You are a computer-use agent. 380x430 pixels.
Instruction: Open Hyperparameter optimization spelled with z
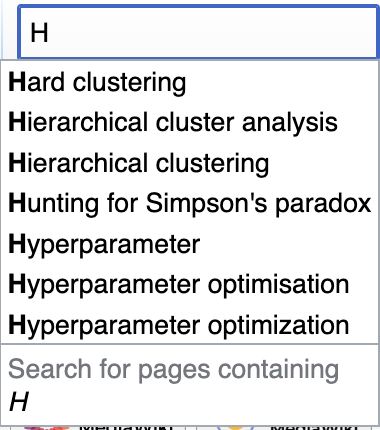(x=190, y=325)
